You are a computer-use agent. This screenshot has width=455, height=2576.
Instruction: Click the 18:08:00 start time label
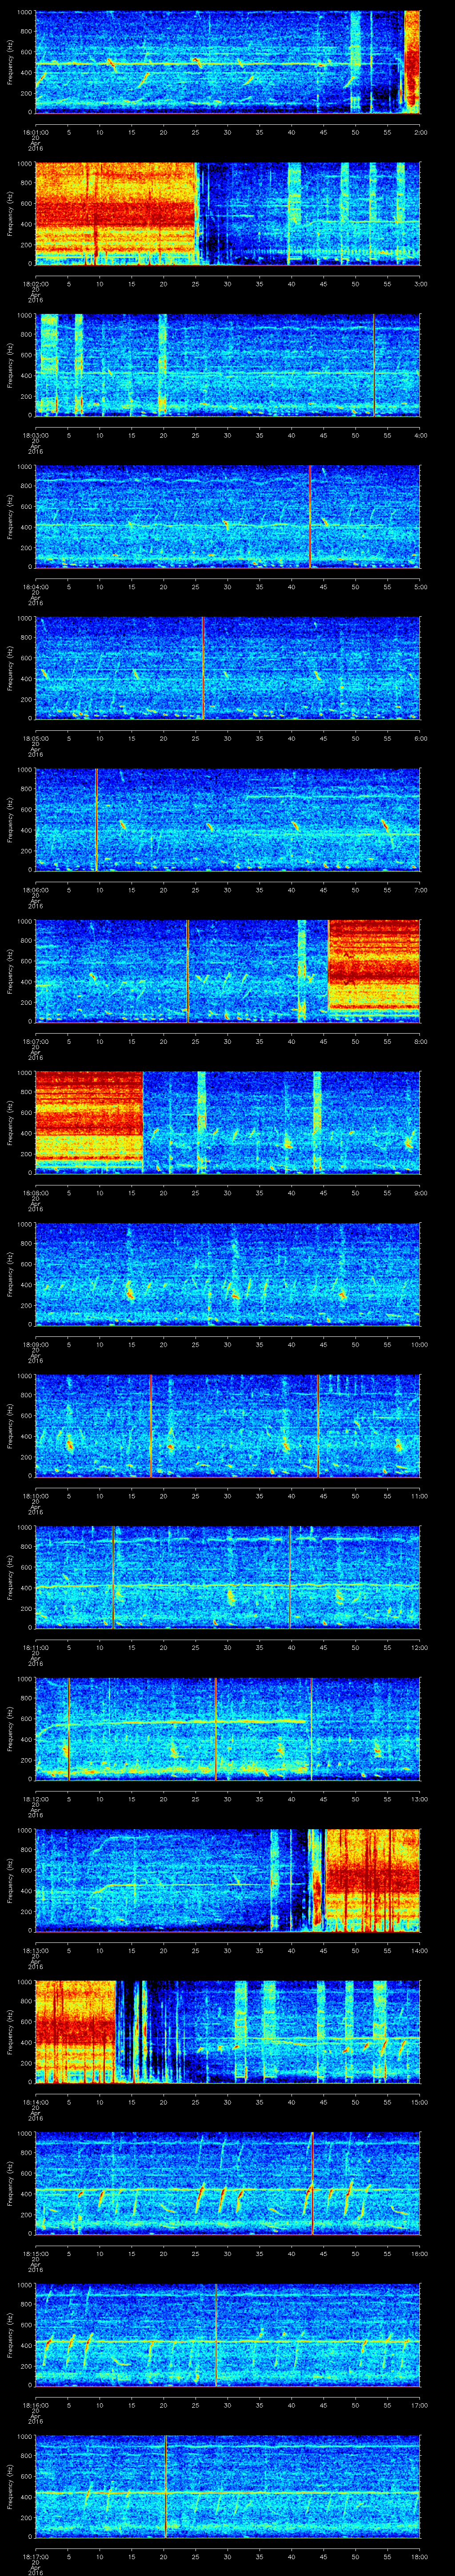coord(35,1192)
